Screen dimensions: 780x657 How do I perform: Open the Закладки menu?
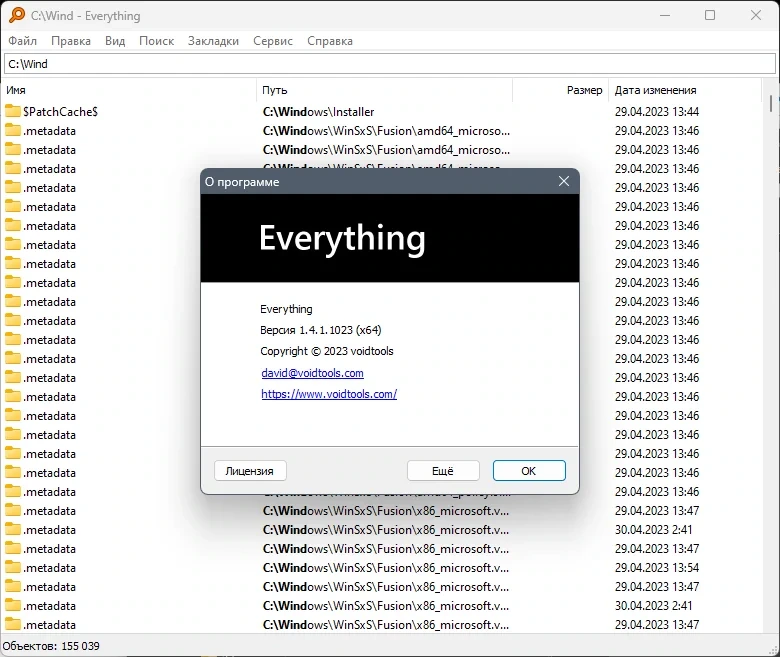click(213, 41)
